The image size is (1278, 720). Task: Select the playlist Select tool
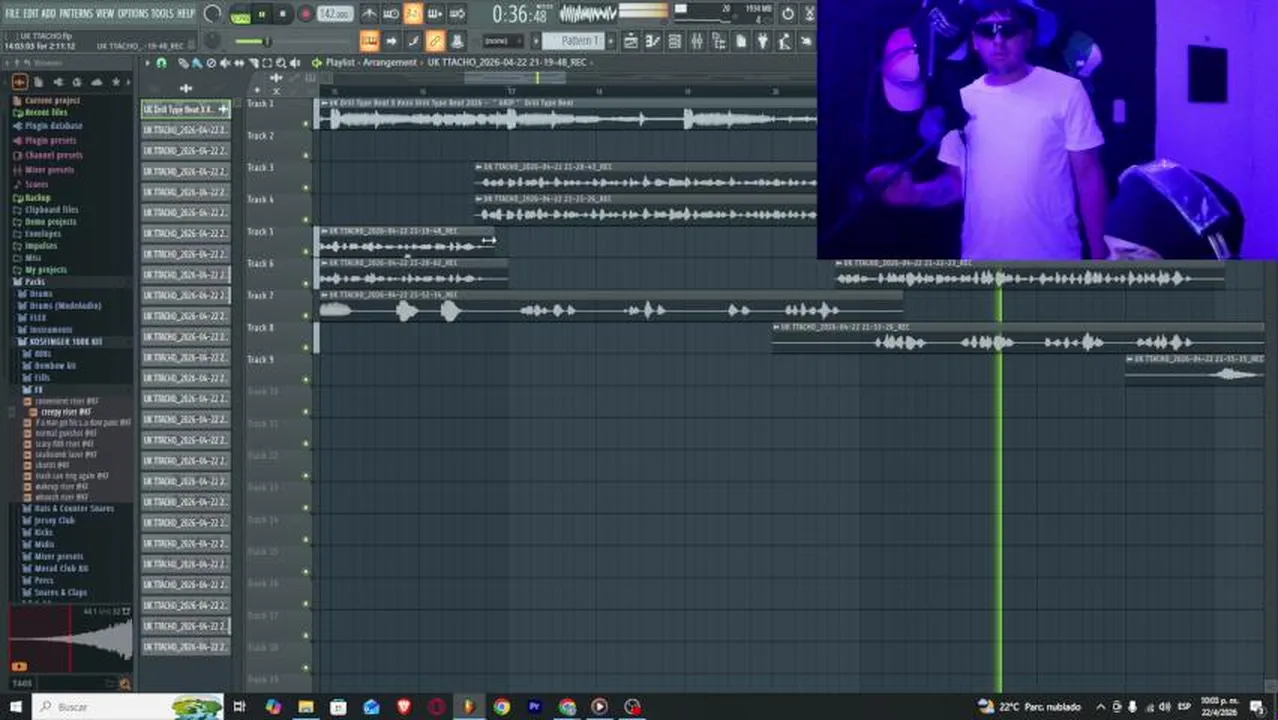point(266,62)
